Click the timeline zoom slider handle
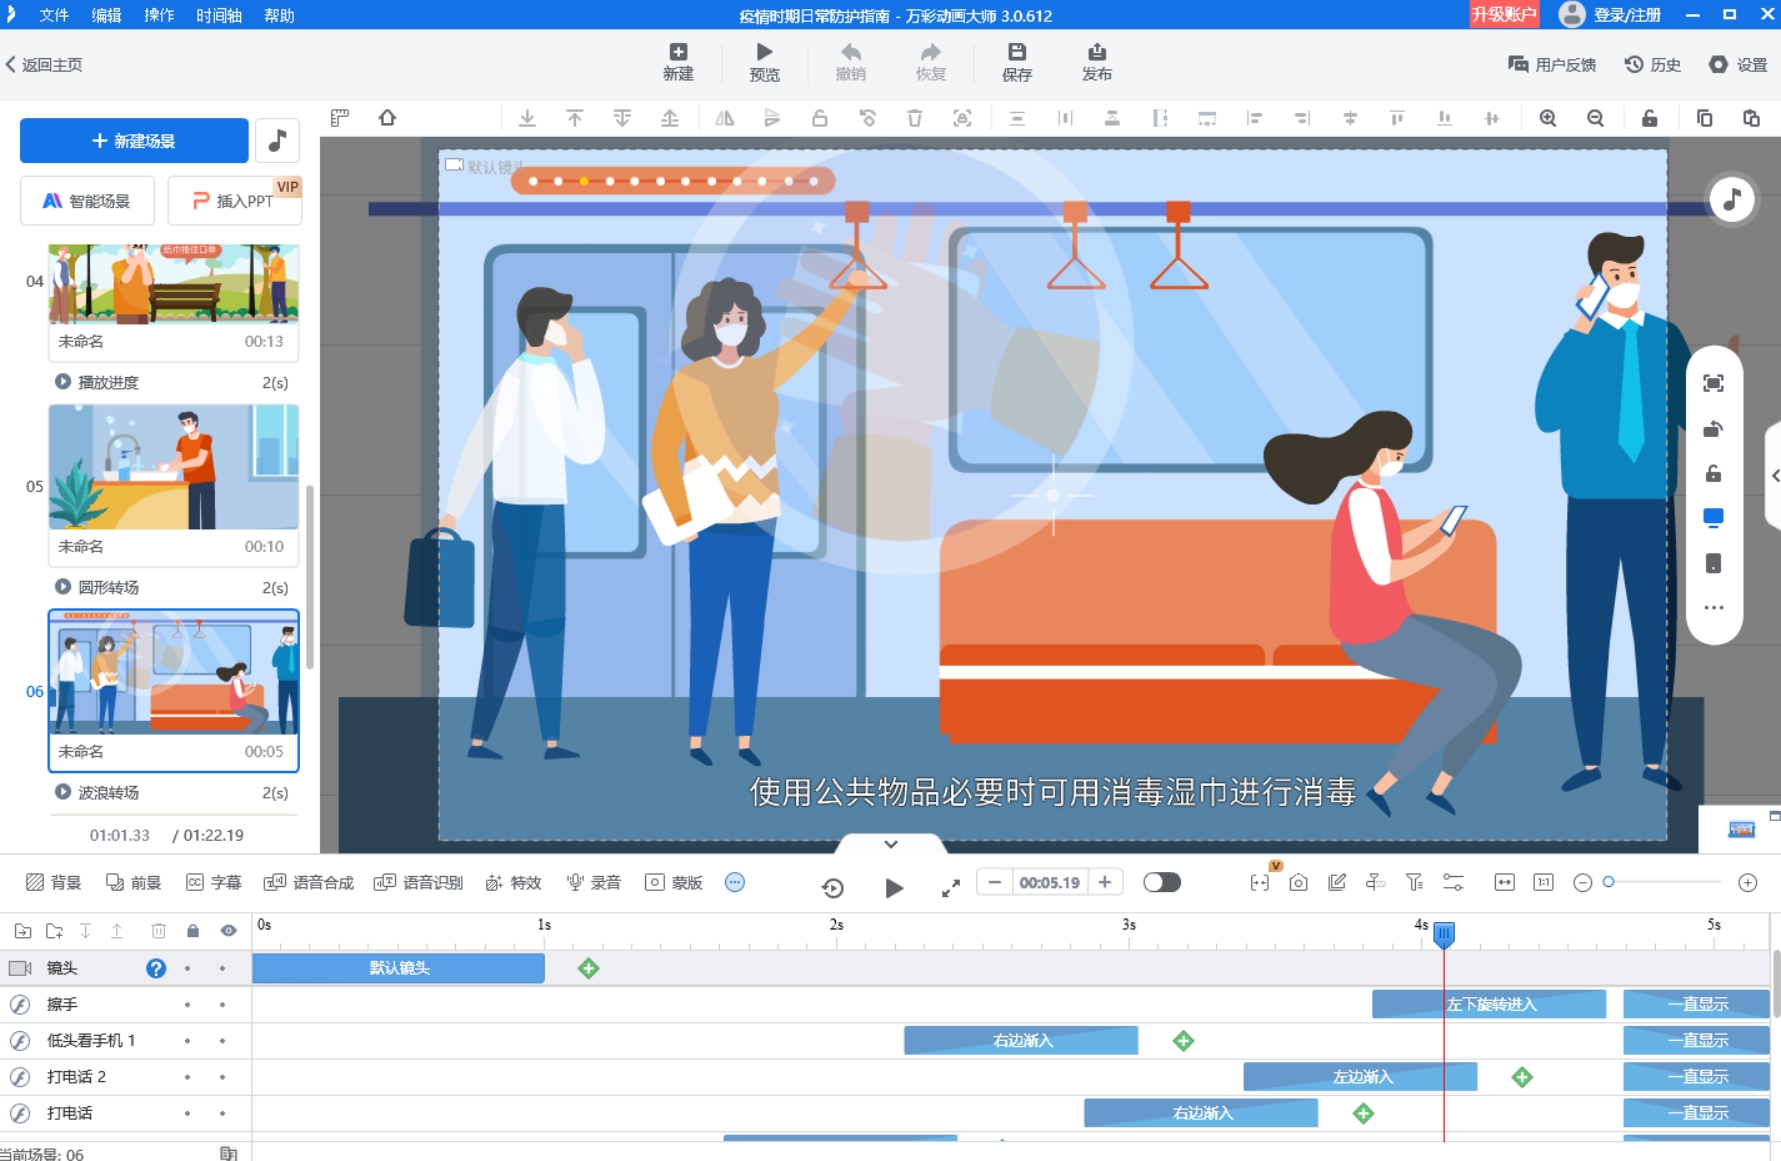 (x=1608, y=881)
